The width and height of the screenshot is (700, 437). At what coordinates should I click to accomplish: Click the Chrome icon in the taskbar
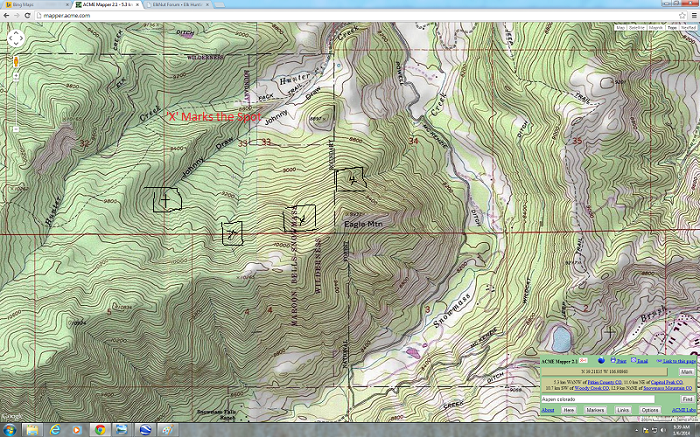(100, 430)
